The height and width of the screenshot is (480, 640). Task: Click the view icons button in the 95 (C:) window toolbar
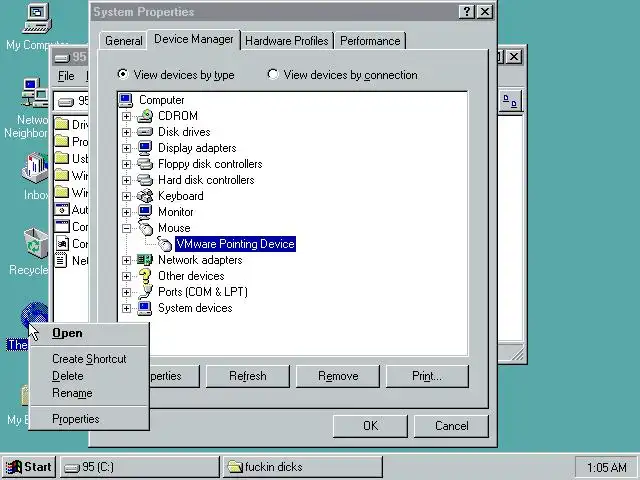[x=510, y=100]
